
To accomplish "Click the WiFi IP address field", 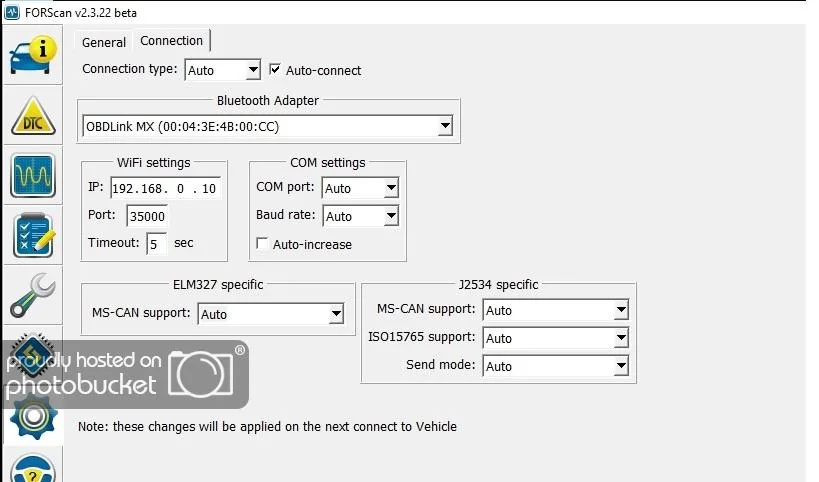I will point(166,189).
